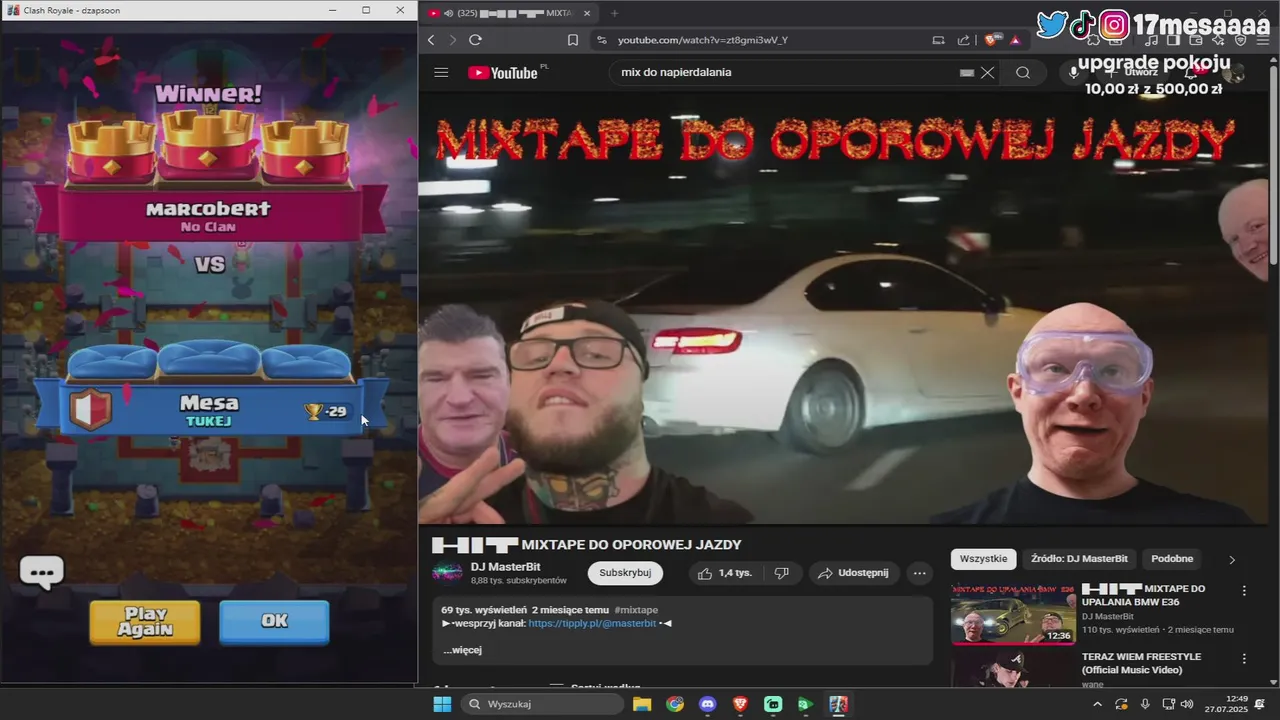
Task: Open the MIXTAPE DO UPALANIA BMW E36 thumbnail
Action: [1013, 614]
